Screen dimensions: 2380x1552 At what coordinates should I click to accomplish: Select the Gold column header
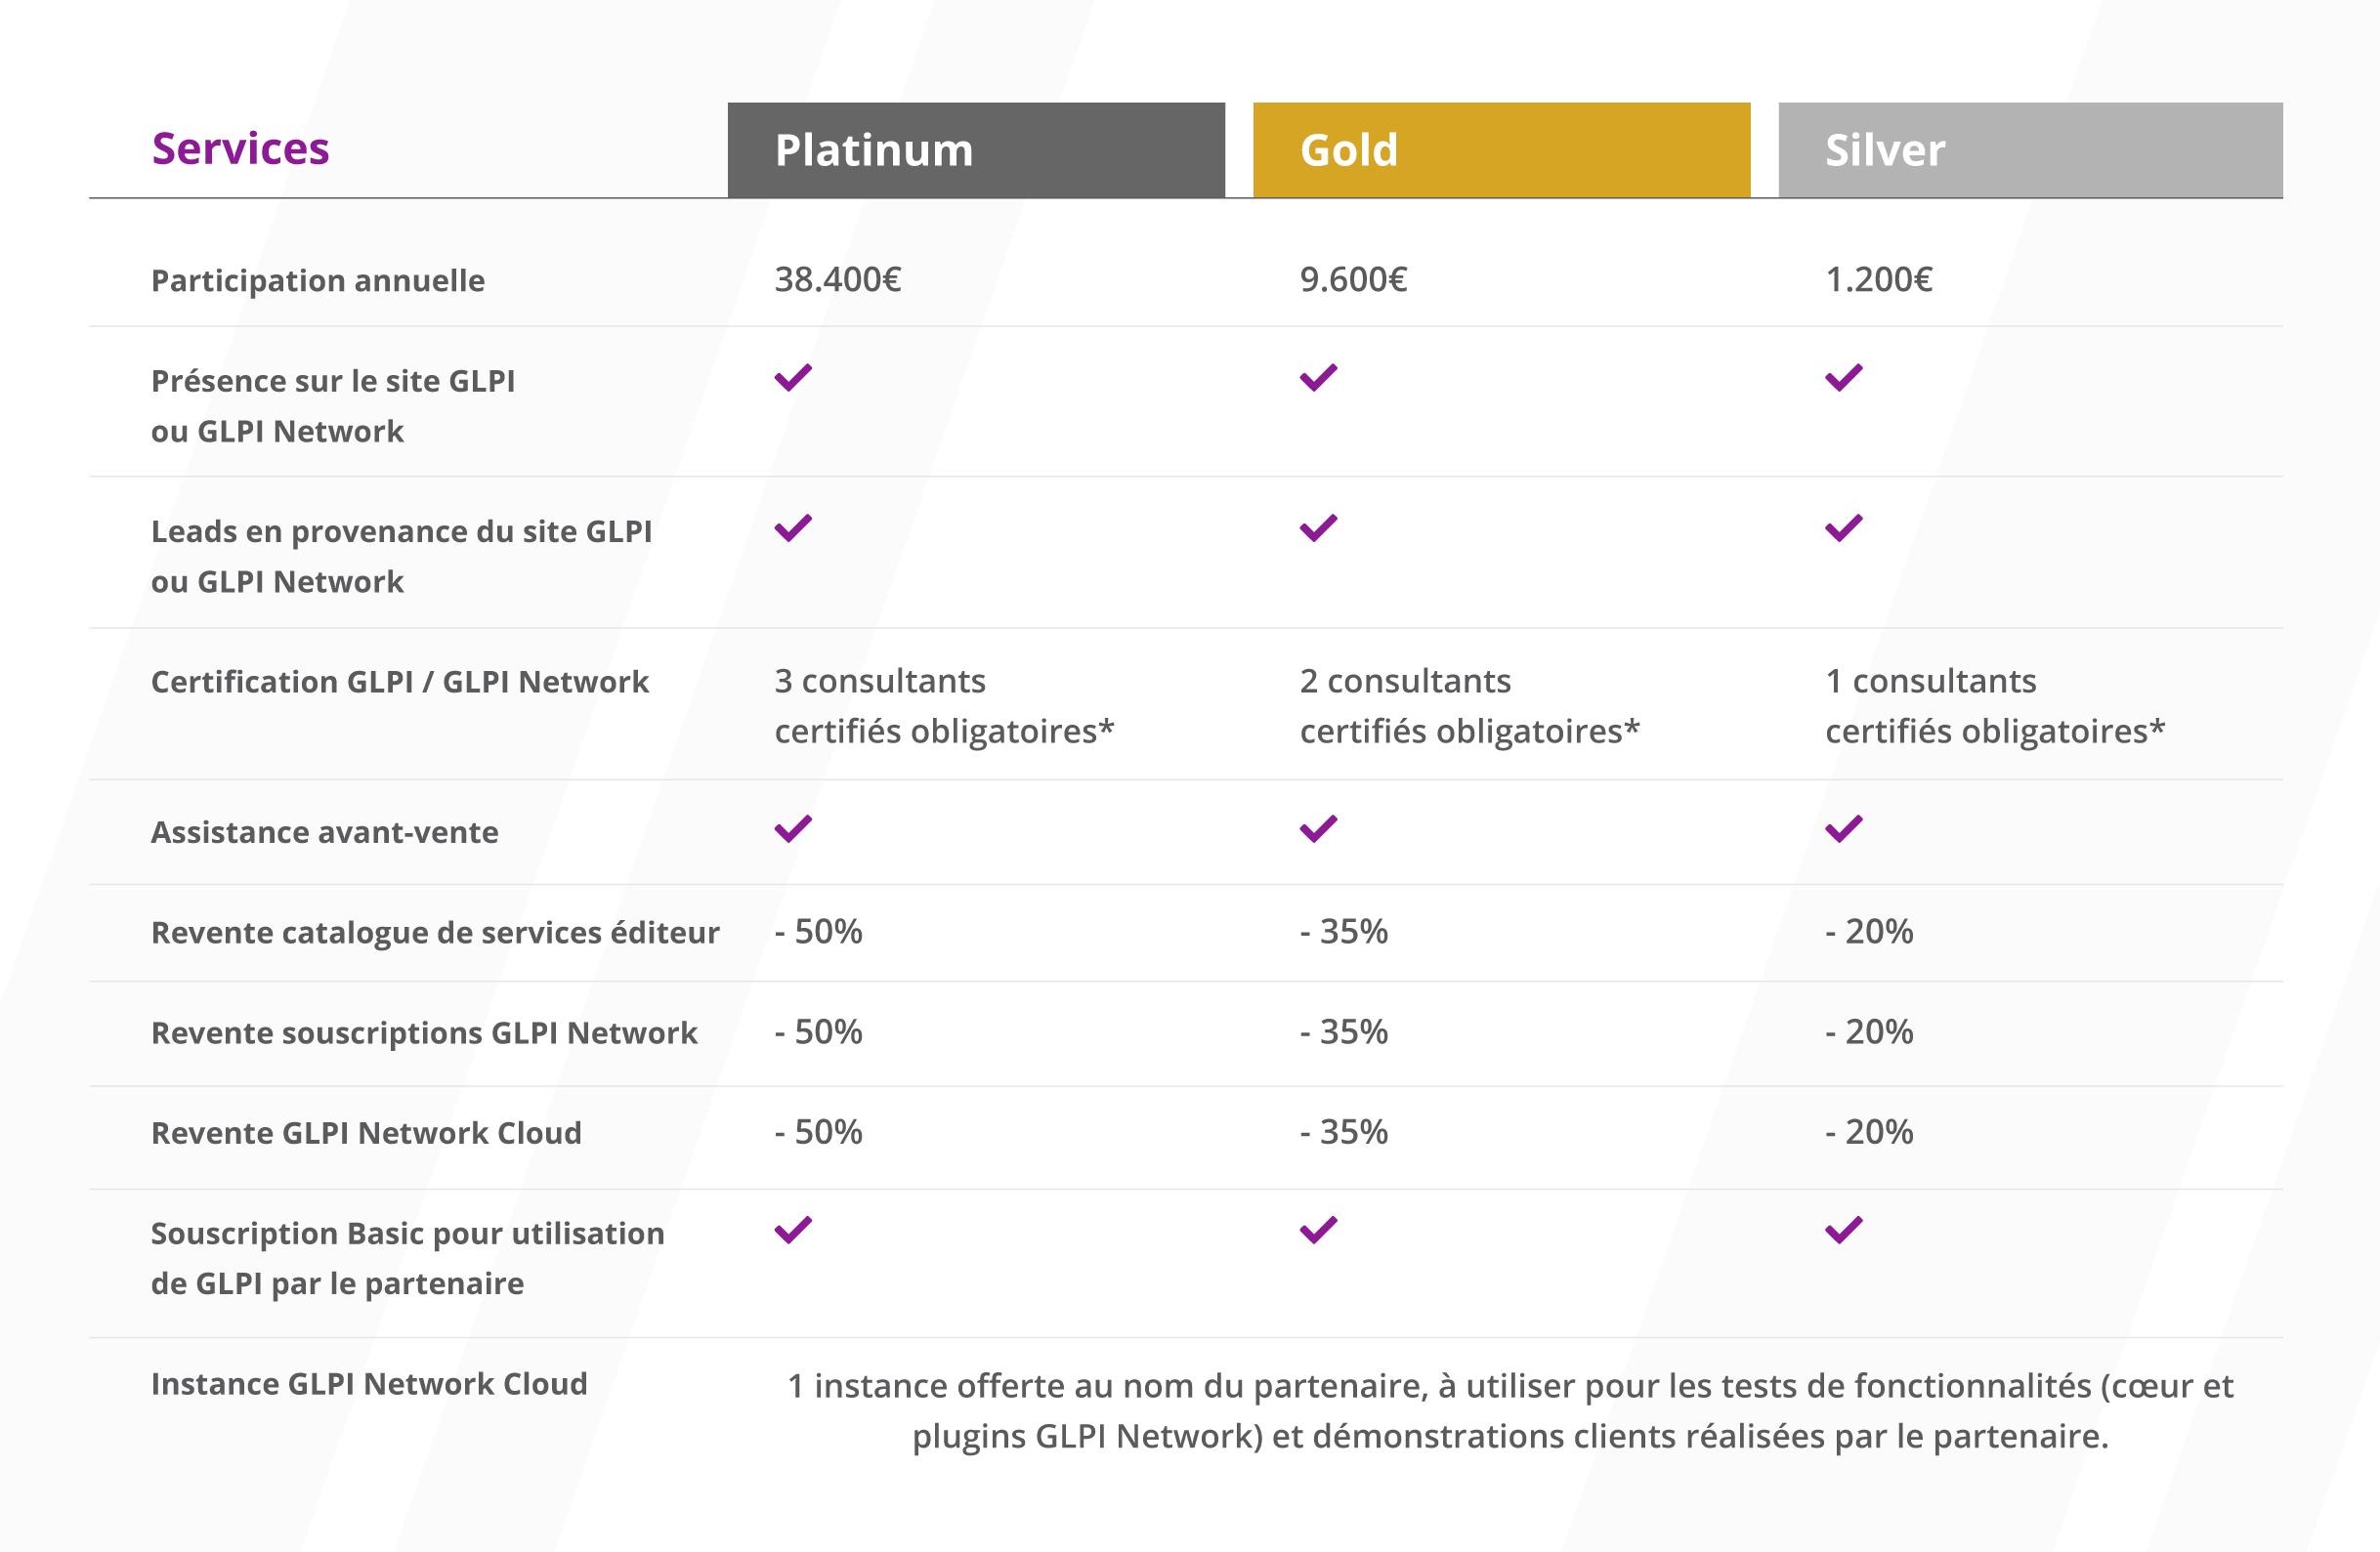pos(1501,150)
